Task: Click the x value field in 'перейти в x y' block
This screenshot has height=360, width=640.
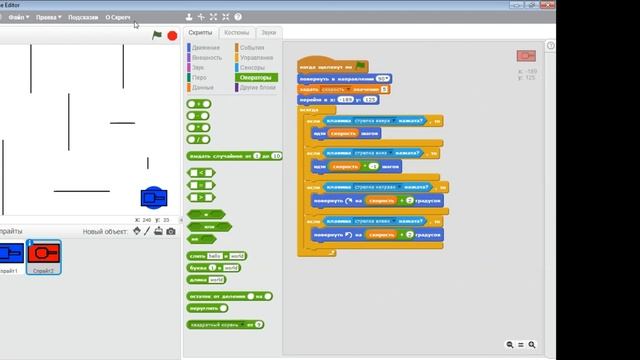Action: tap(346, 100)
